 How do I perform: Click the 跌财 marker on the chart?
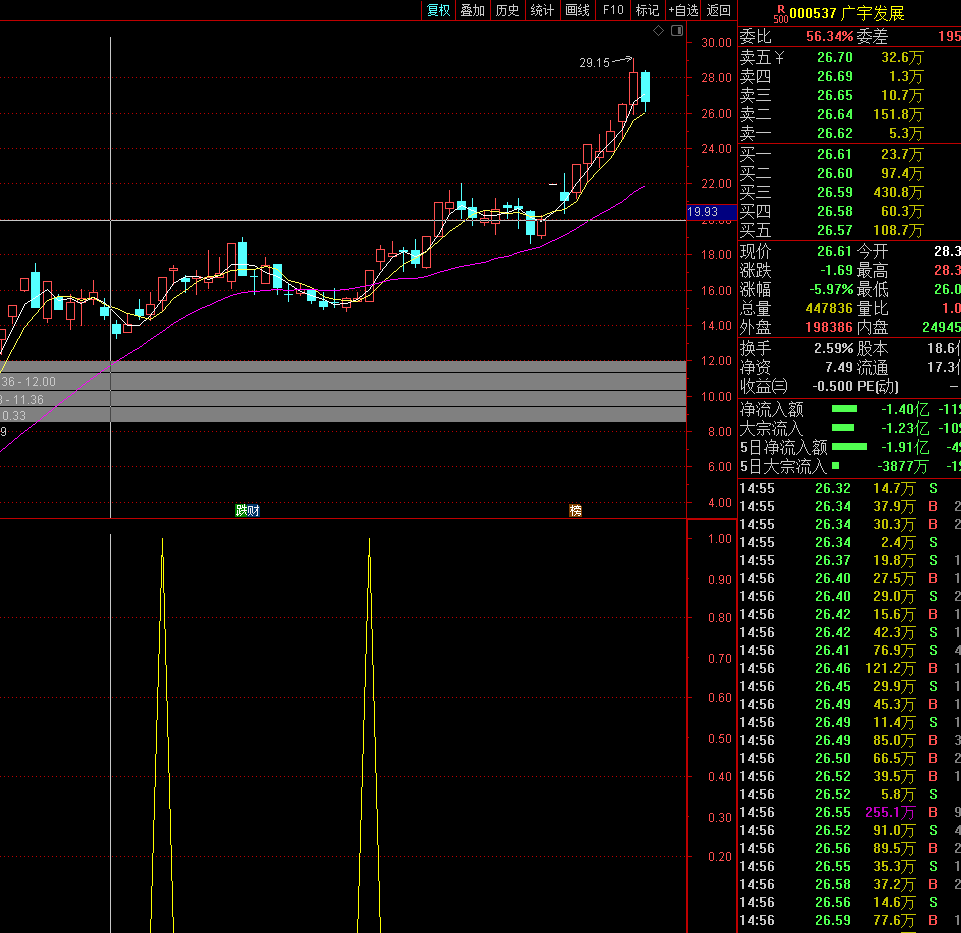(248, 510)
